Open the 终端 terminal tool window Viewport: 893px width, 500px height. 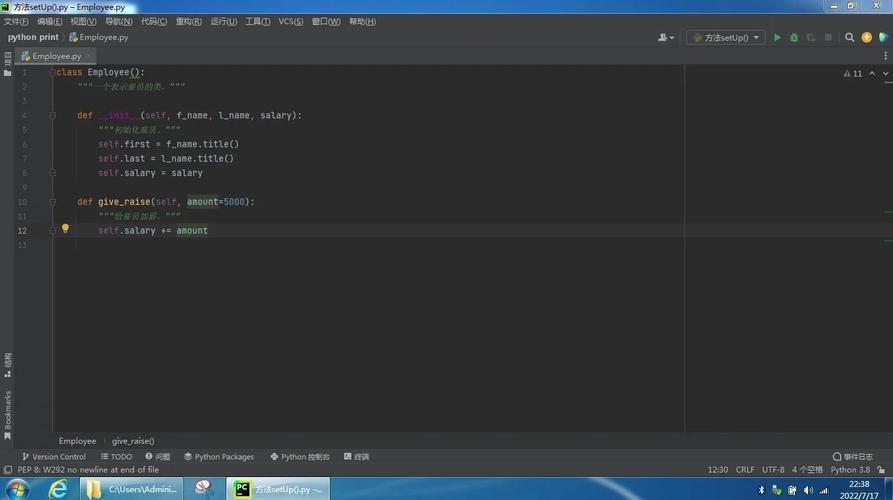(x=357, y=456)
